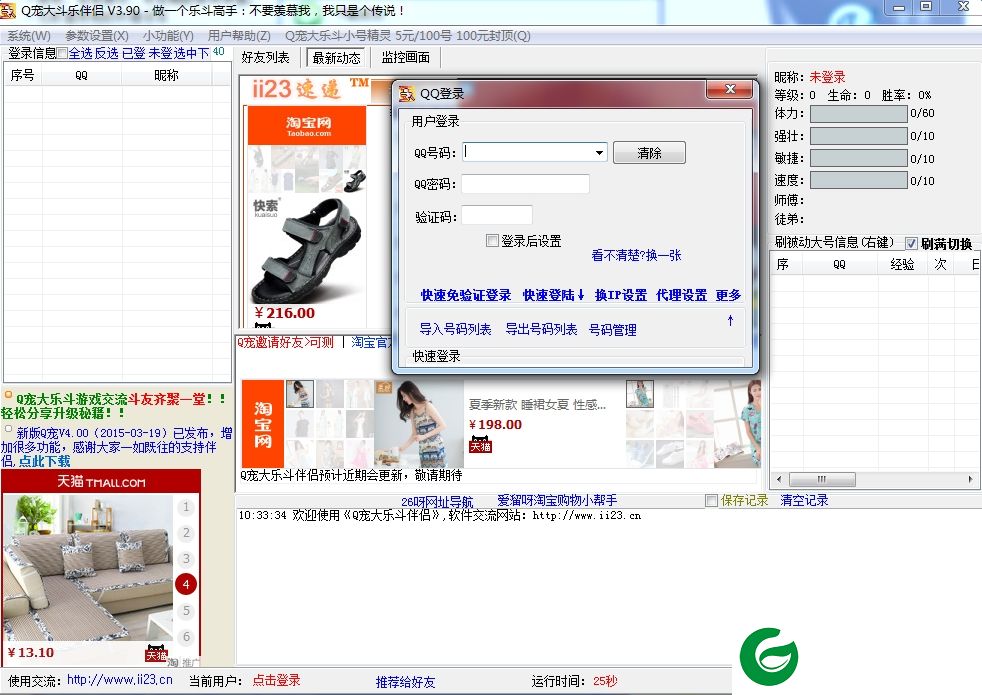Click 点击登录 in the status bar
The image size is (982, 695).
tap(276, 680)
